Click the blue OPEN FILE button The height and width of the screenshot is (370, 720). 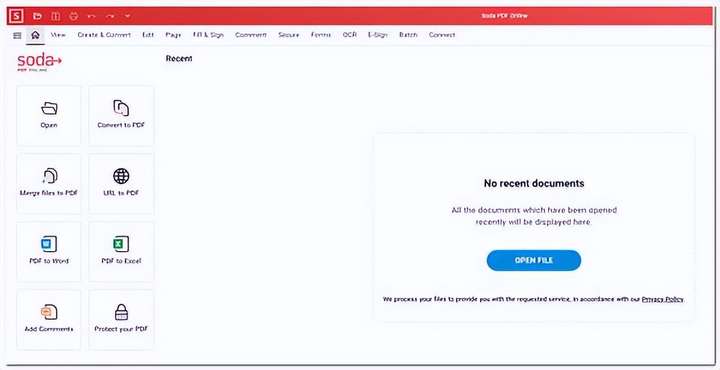[x=534, y=260]
